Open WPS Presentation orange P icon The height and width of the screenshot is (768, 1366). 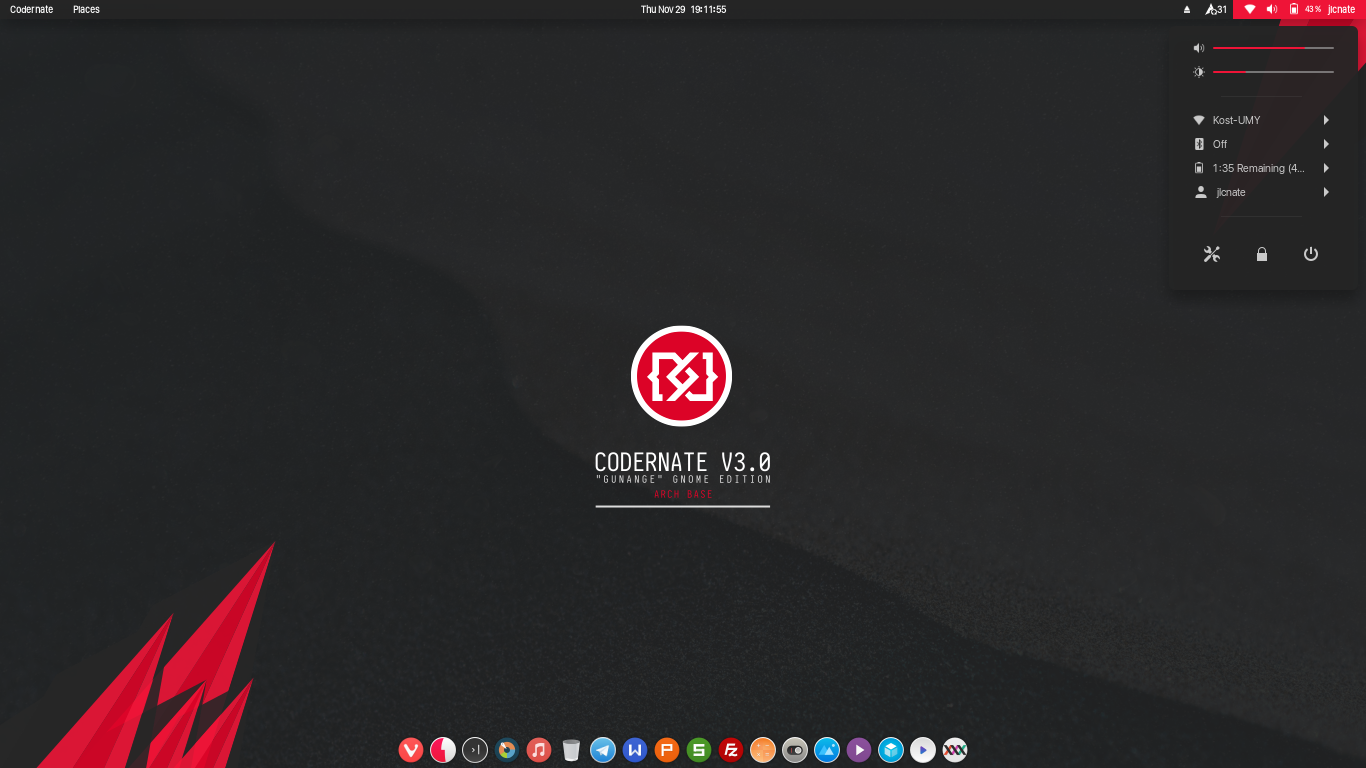pyautogui.click(x=667, y=750)
